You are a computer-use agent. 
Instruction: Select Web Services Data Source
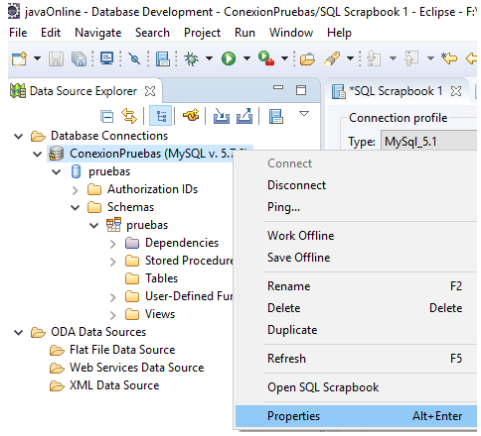point(137,367)
